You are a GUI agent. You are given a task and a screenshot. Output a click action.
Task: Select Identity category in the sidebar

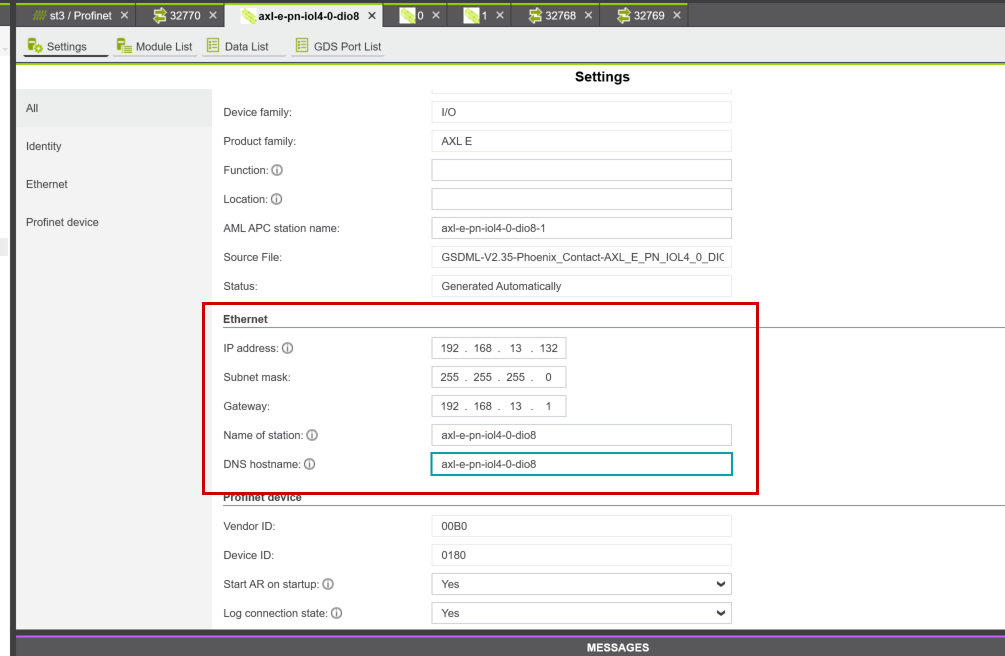(44, 147)
